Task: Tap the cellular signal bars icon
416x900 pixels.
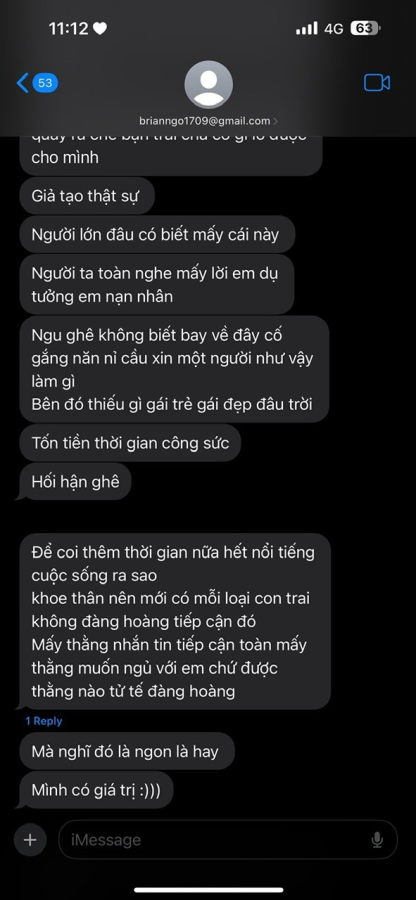Action: [x=307, y=28]
